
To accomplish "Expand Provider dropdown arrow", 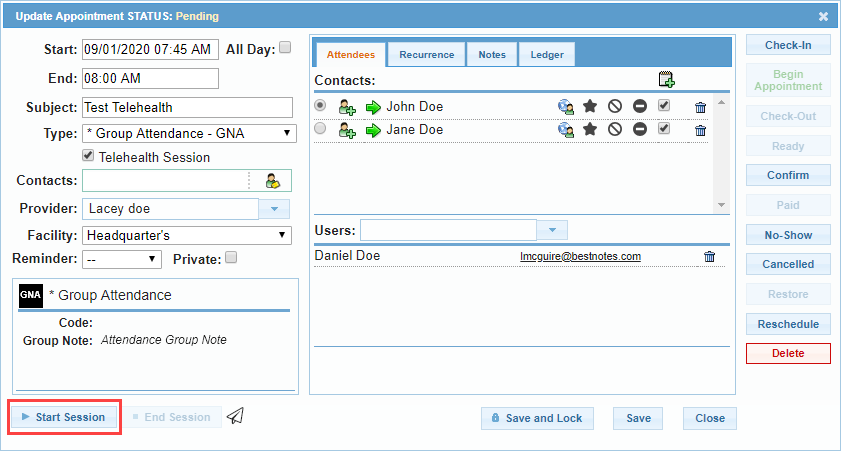I will (274, 209).
